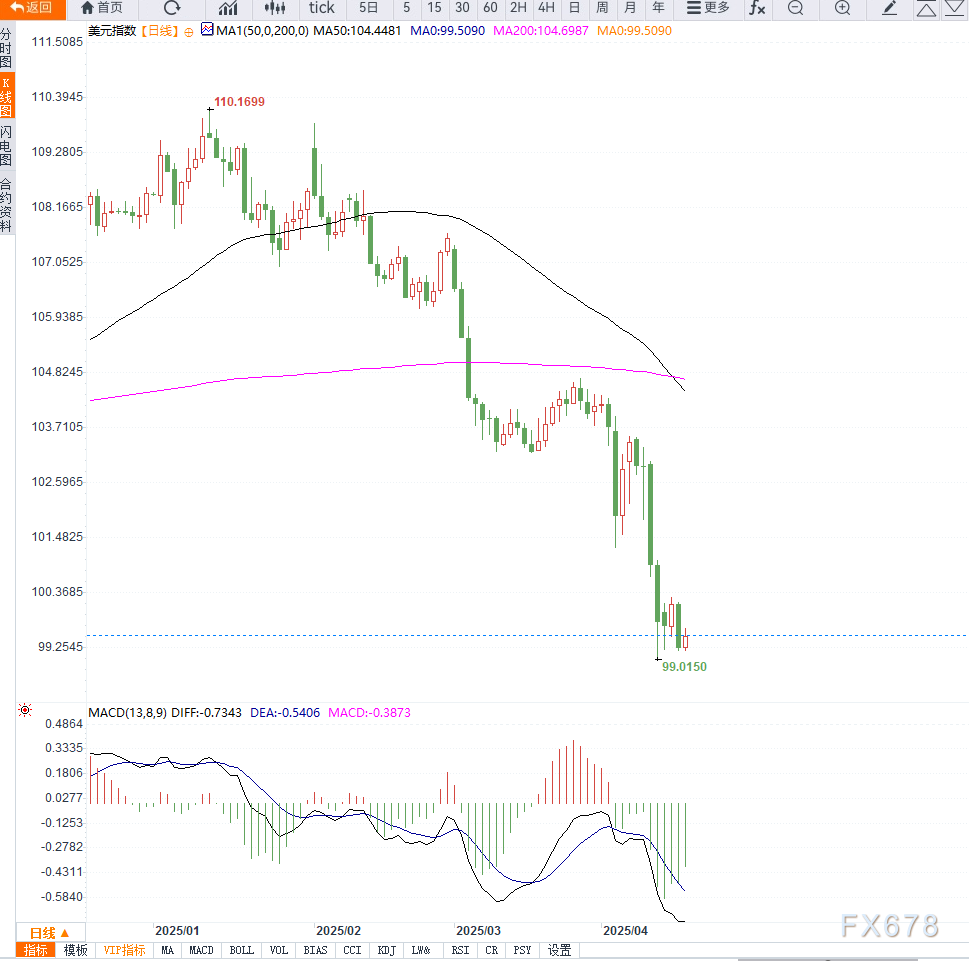Switch to the mountain area chart icon
The image size is (969, 961).
pos(228,8)
